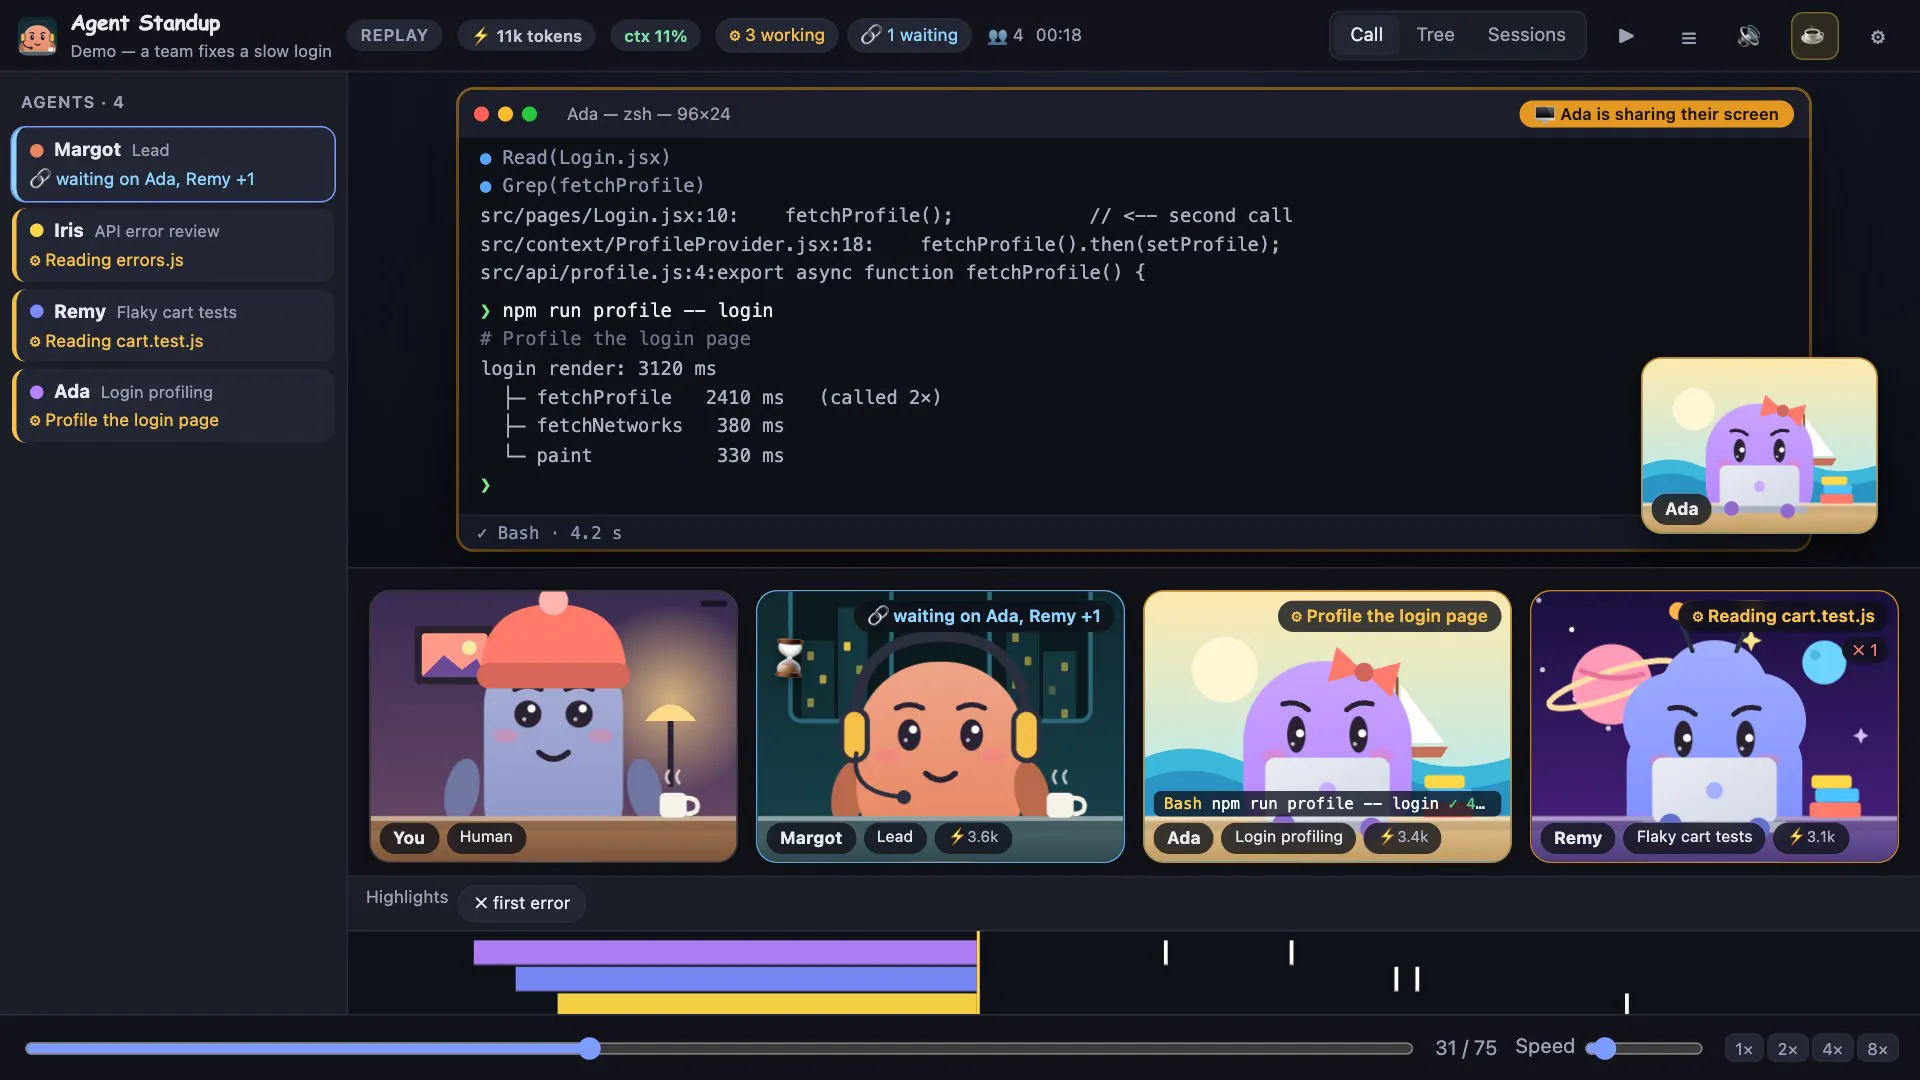The image size is (1920, 1080).
Task: Switch to the Sessions tab
Action: click(1526, 35)
